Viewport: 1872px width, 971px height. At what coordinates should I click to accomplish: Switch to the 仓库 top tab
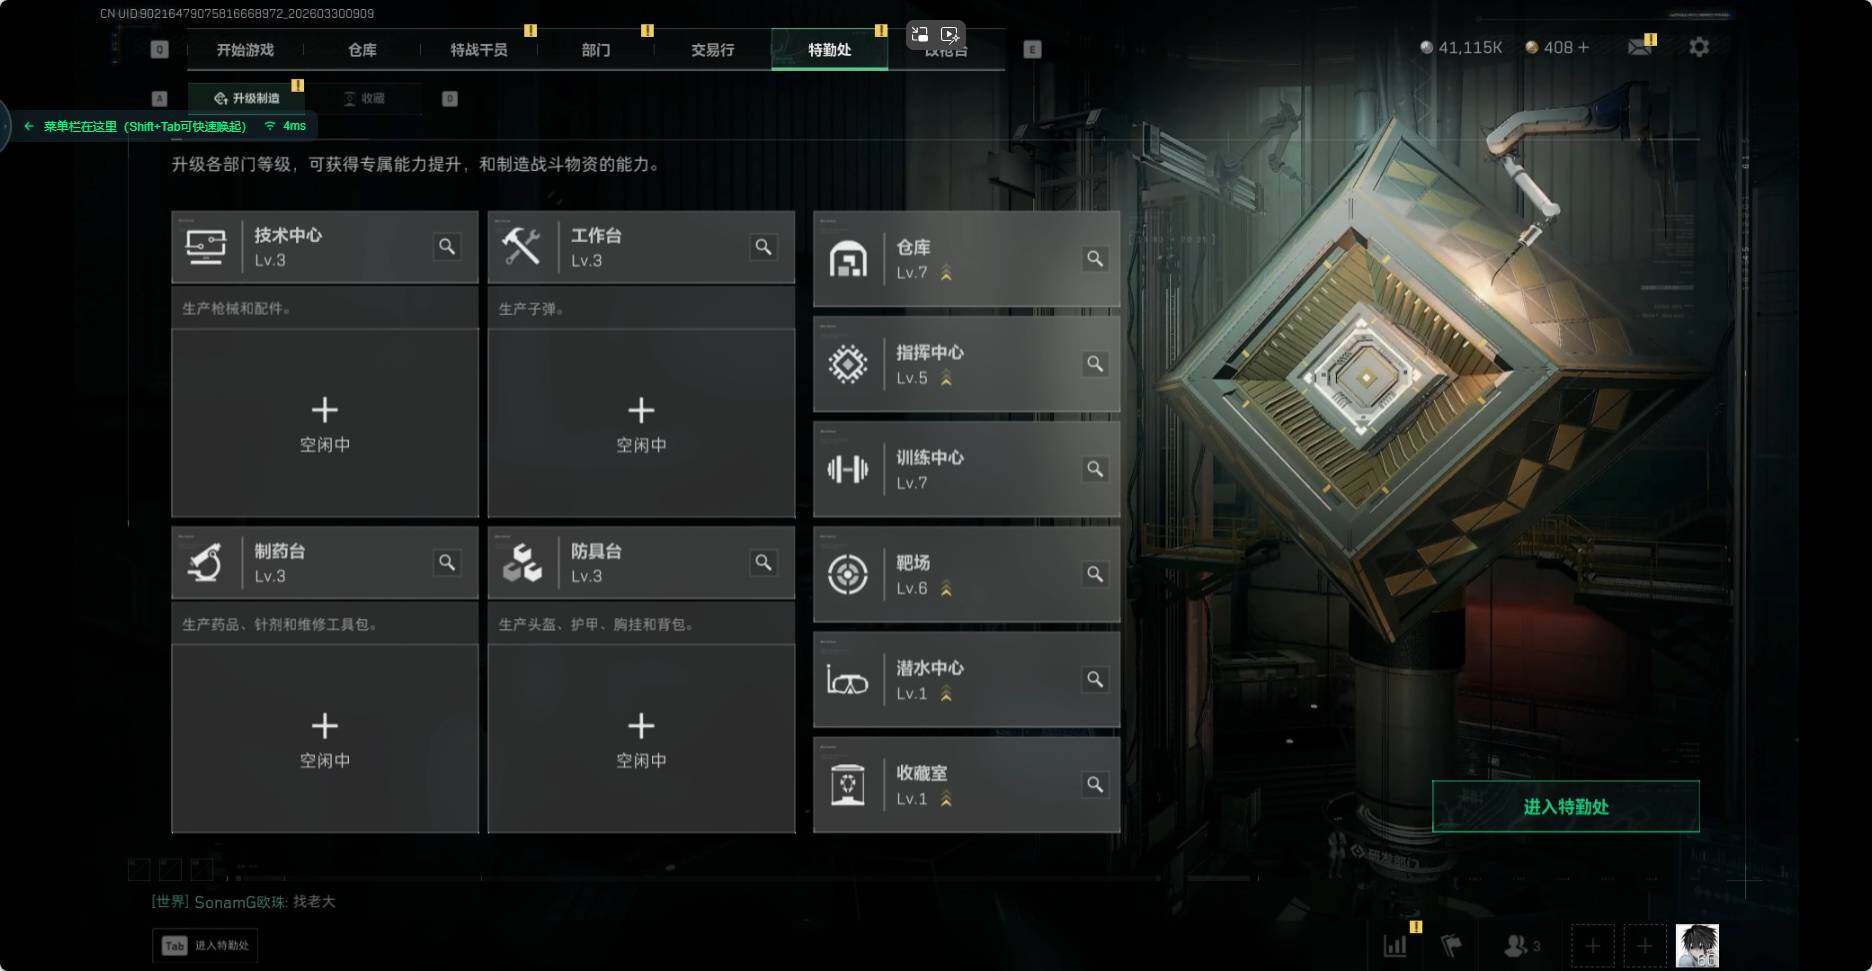(362, 49)
